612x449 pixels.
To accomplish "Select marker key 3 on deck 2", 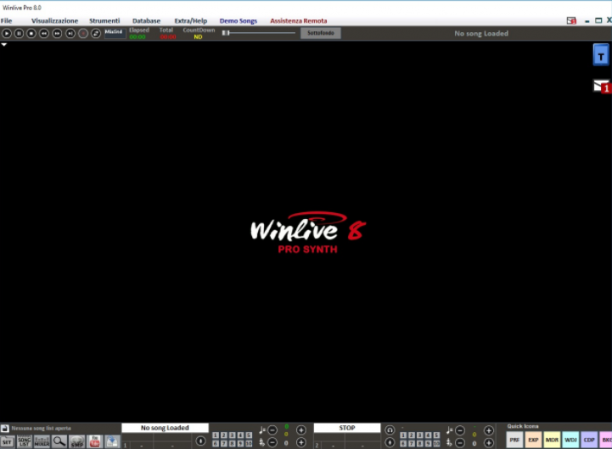I will [x=420, y=435].
